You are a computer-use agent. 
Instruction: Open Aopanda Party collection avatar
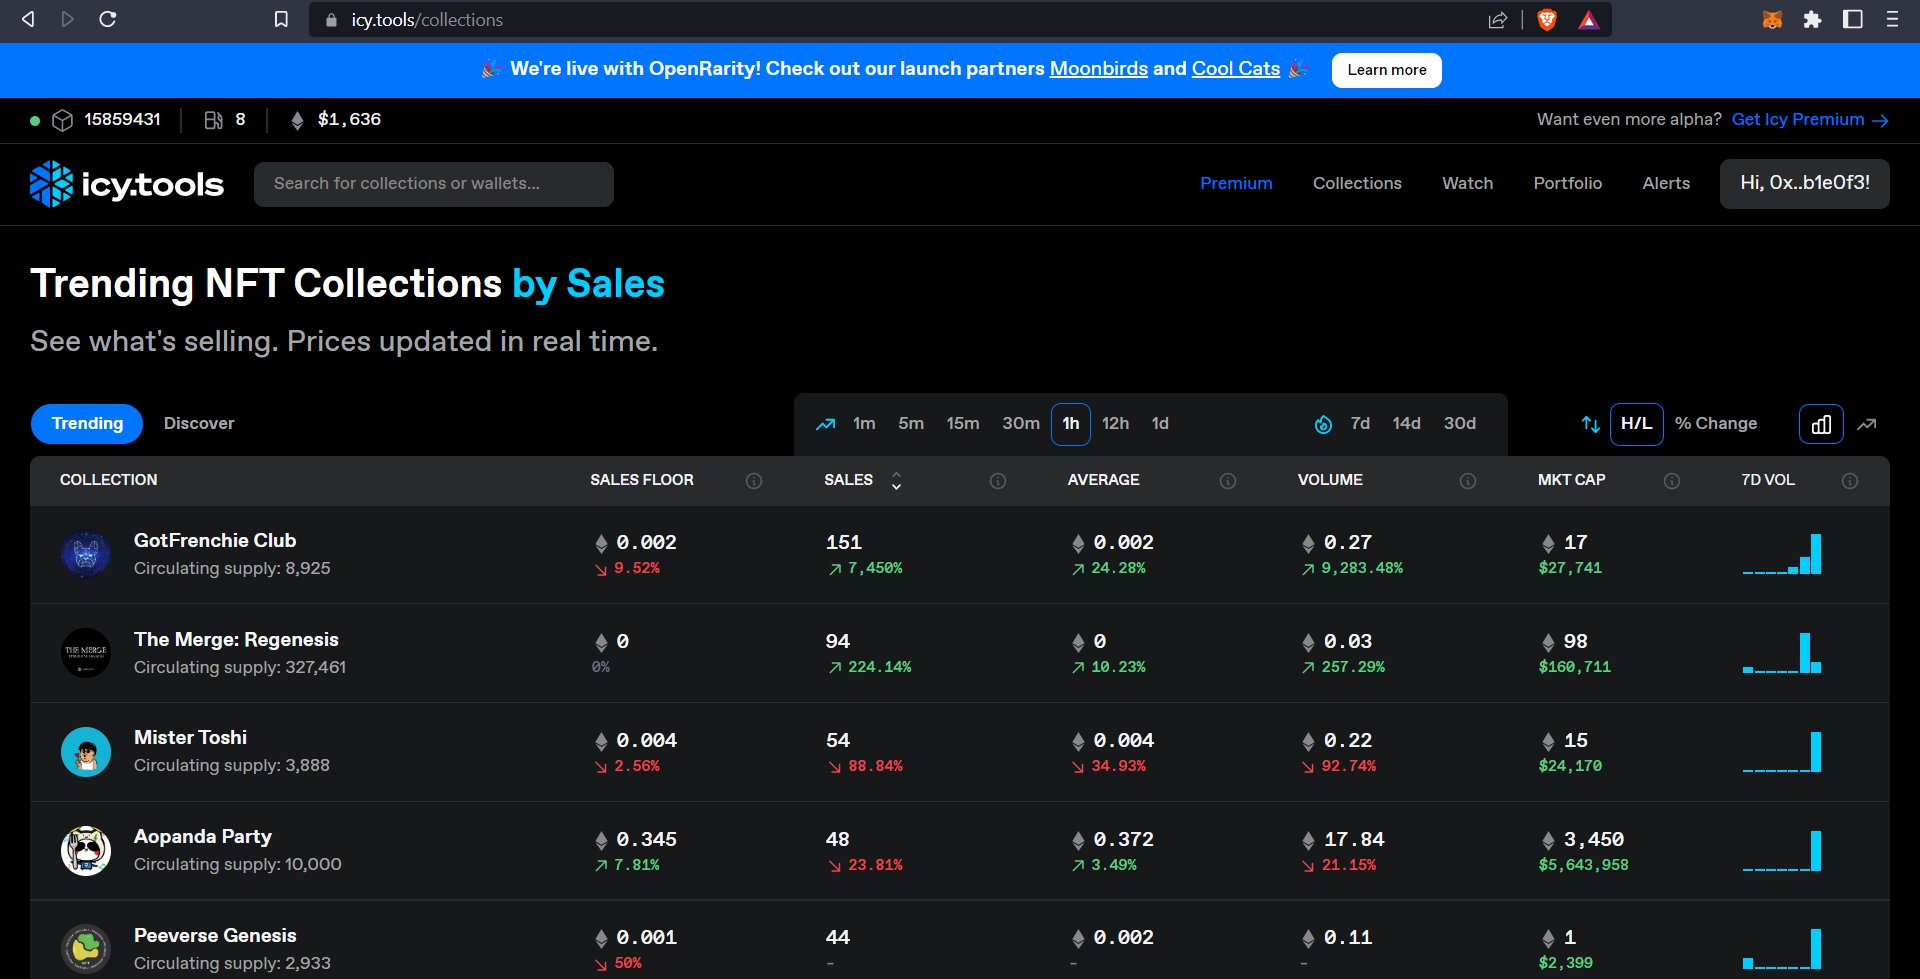coord(86,851)
